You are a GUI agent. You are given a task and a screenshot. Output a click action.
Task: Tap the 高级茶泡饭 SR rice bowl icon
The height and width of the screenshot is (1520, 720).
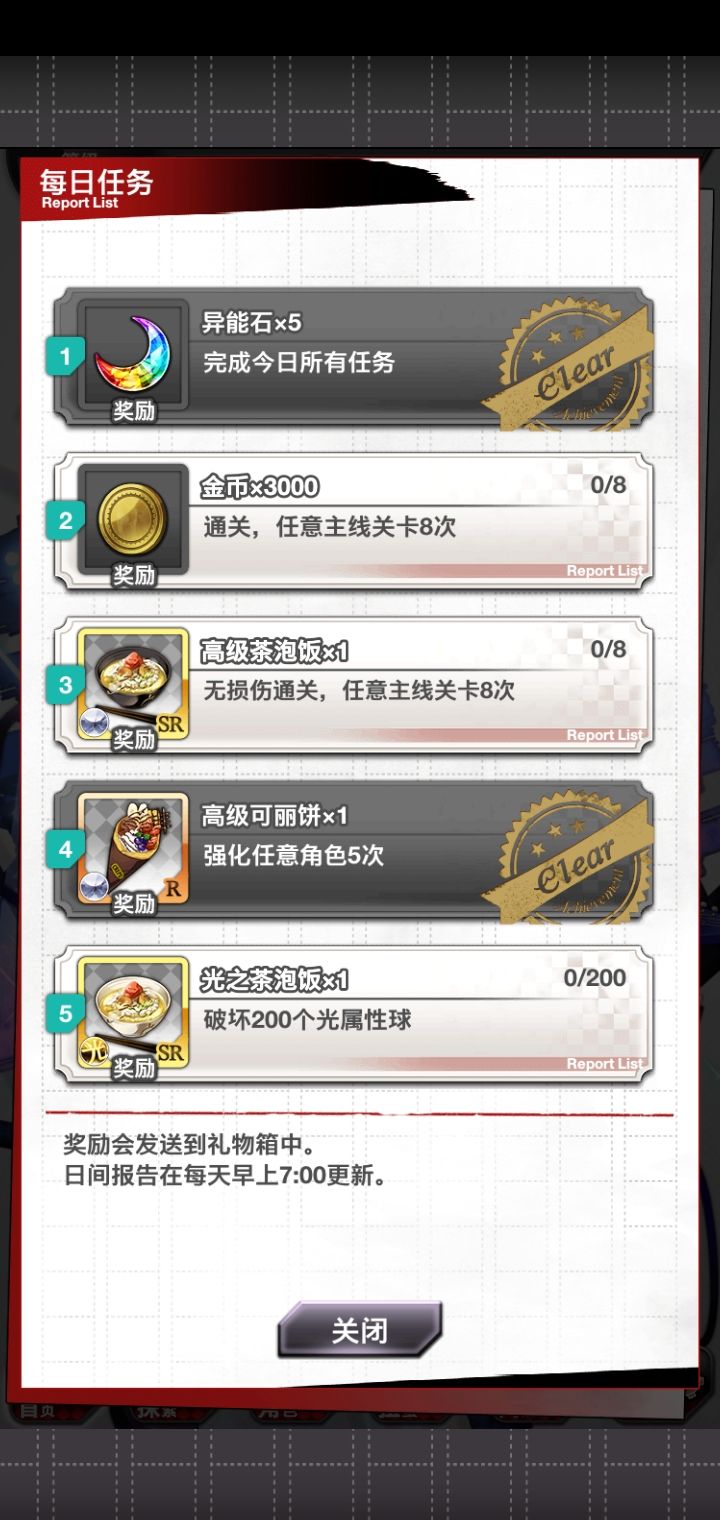point(133,685)
